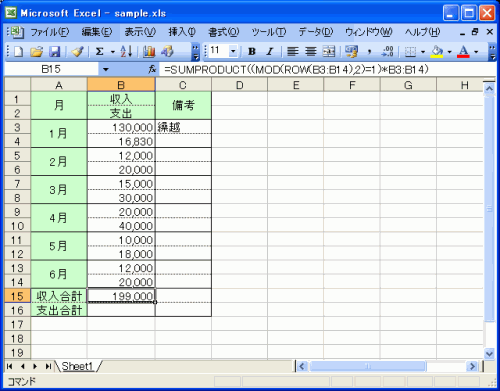
Task: Select column D header
Action: coord(239,85)
